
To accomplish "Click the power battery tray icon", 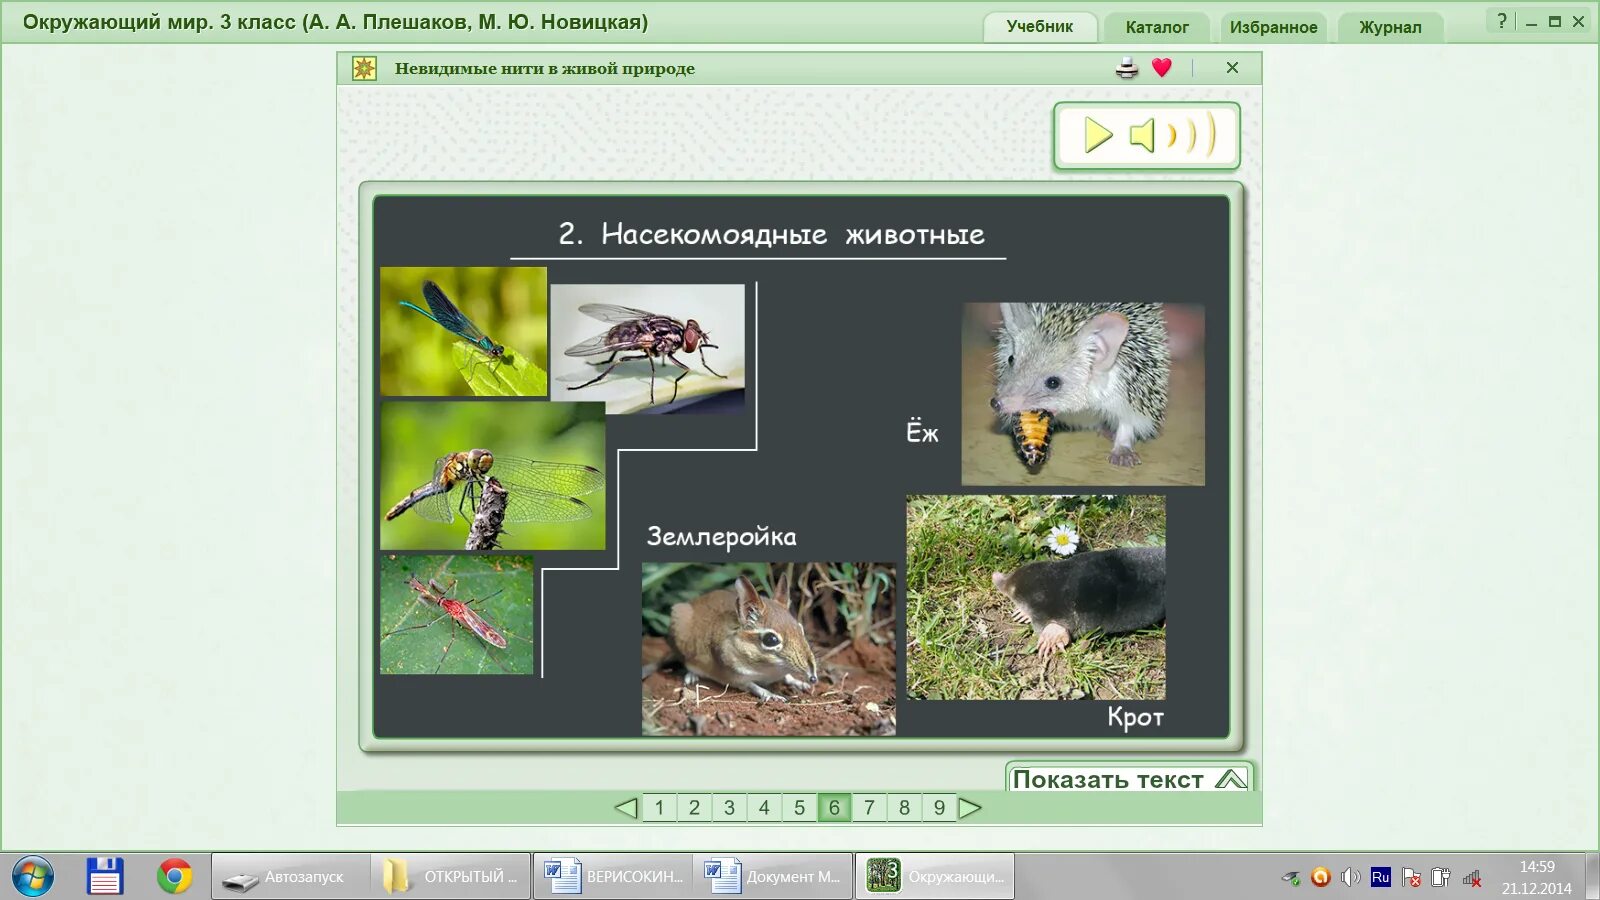I will (1441, 877).
